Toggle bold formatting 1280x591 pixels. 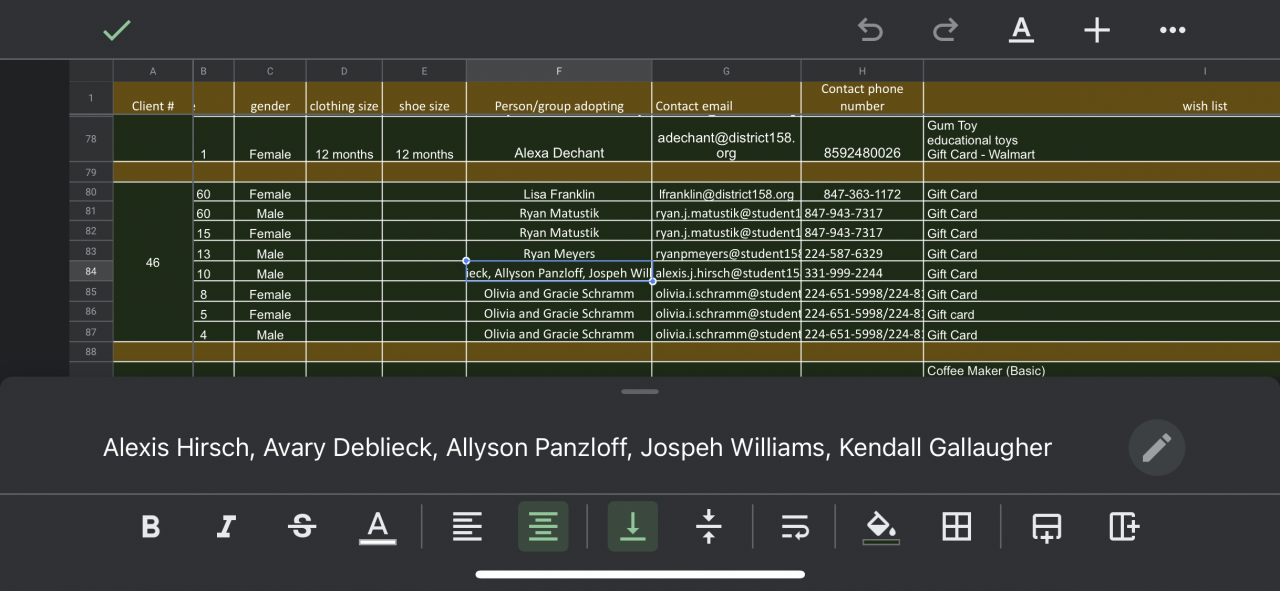coord(151,526)
